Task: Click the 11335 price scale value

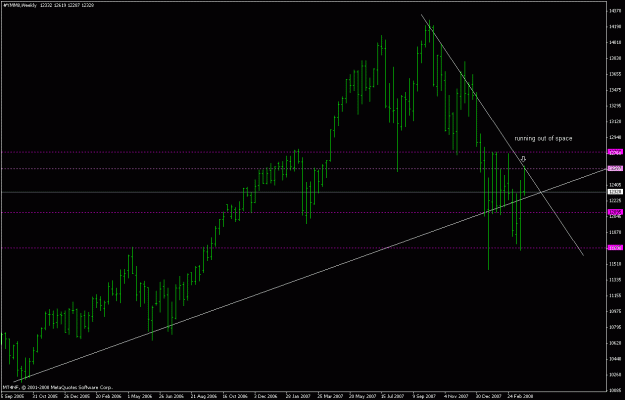Action: (x=614, y=280)
